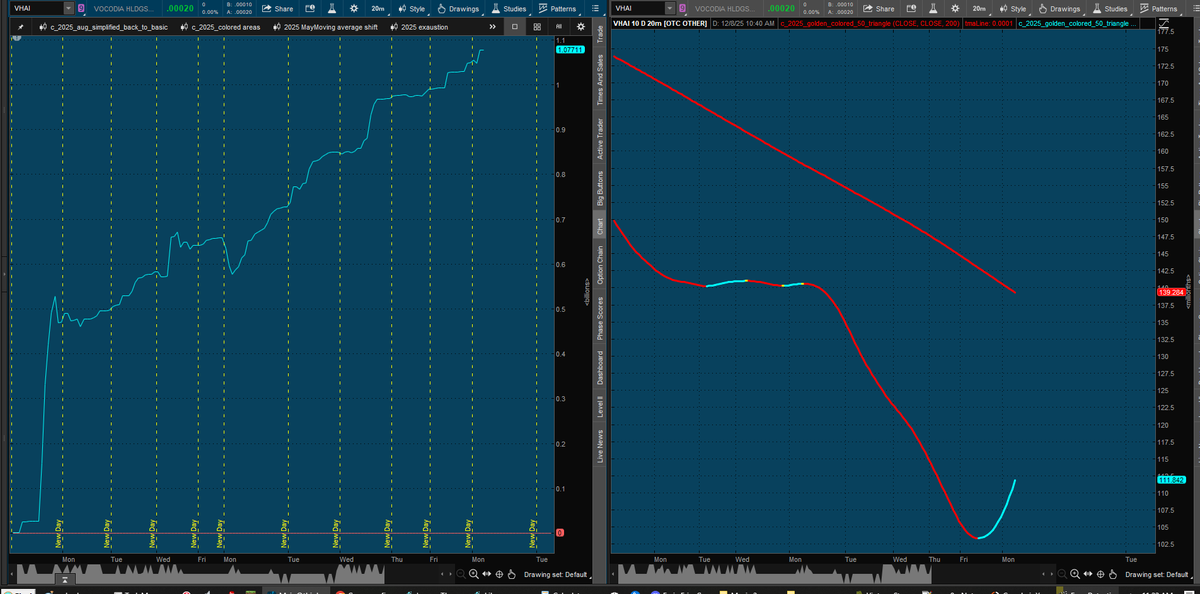Select the 2025 exaustion study set
1200x594 pixels.
coord(418,27)
